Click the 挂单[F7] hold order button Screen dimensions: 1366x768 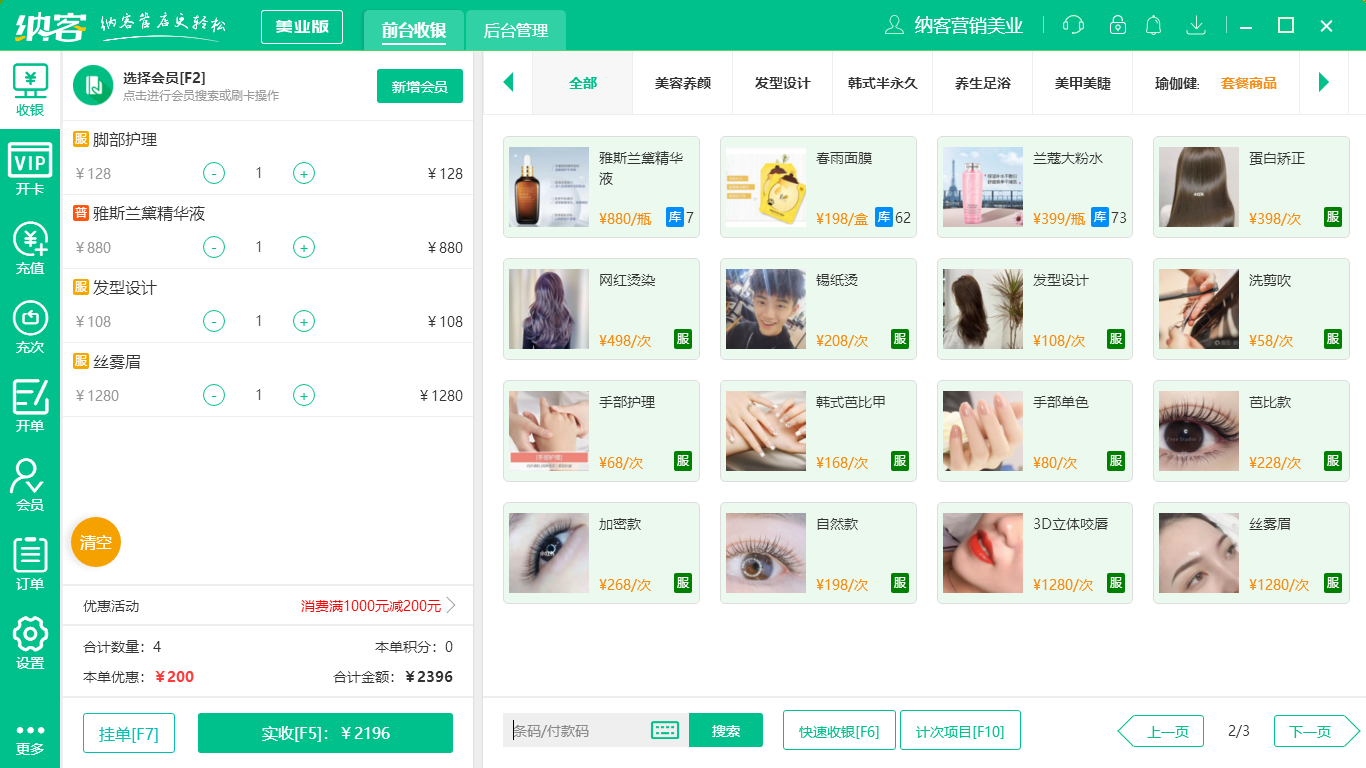pos(128,732)
